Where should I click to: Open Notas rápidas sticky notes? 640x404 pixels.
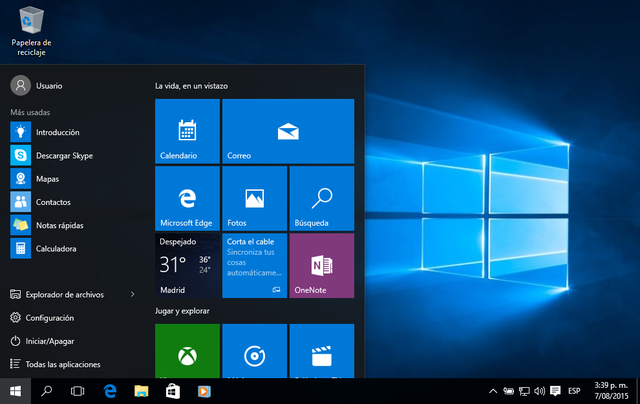47,225
